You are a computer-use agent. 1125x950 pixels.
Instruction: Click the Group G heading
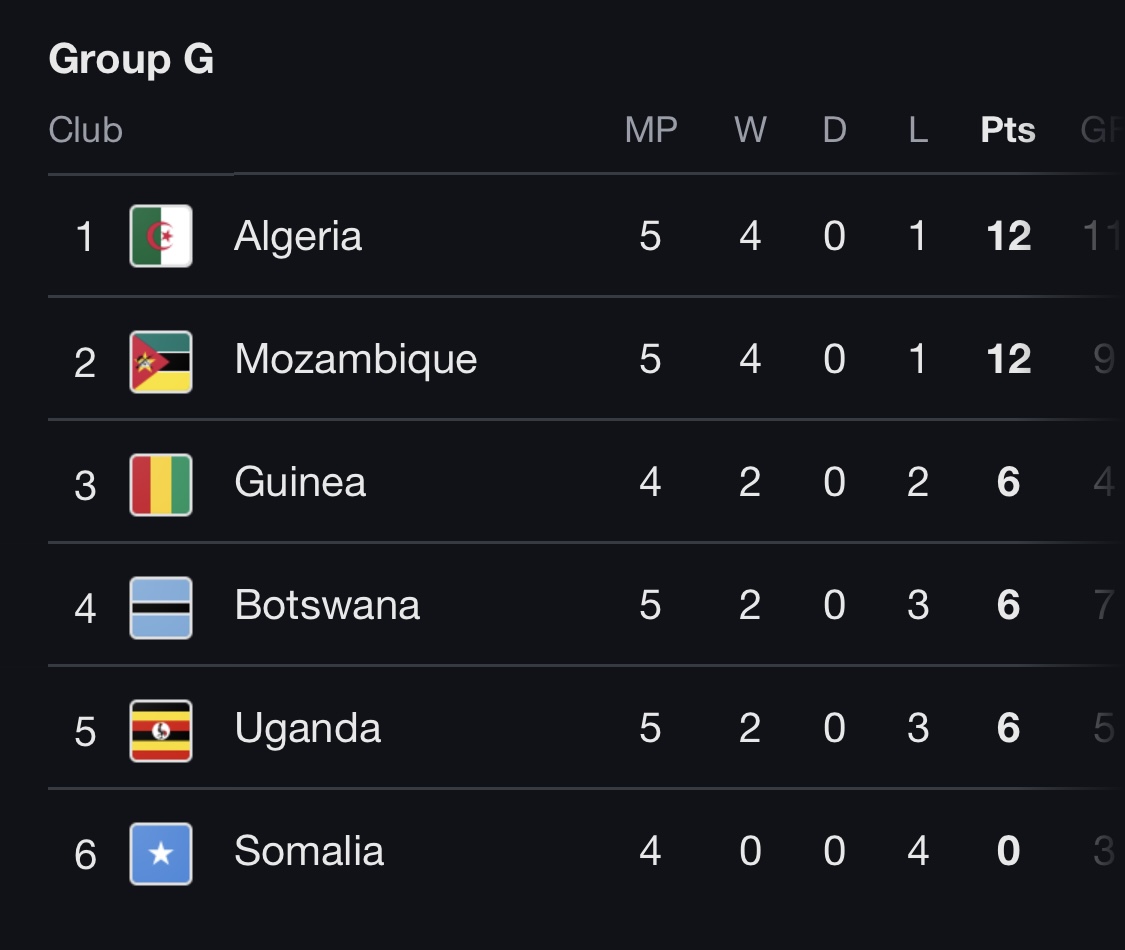click(131, 60)
